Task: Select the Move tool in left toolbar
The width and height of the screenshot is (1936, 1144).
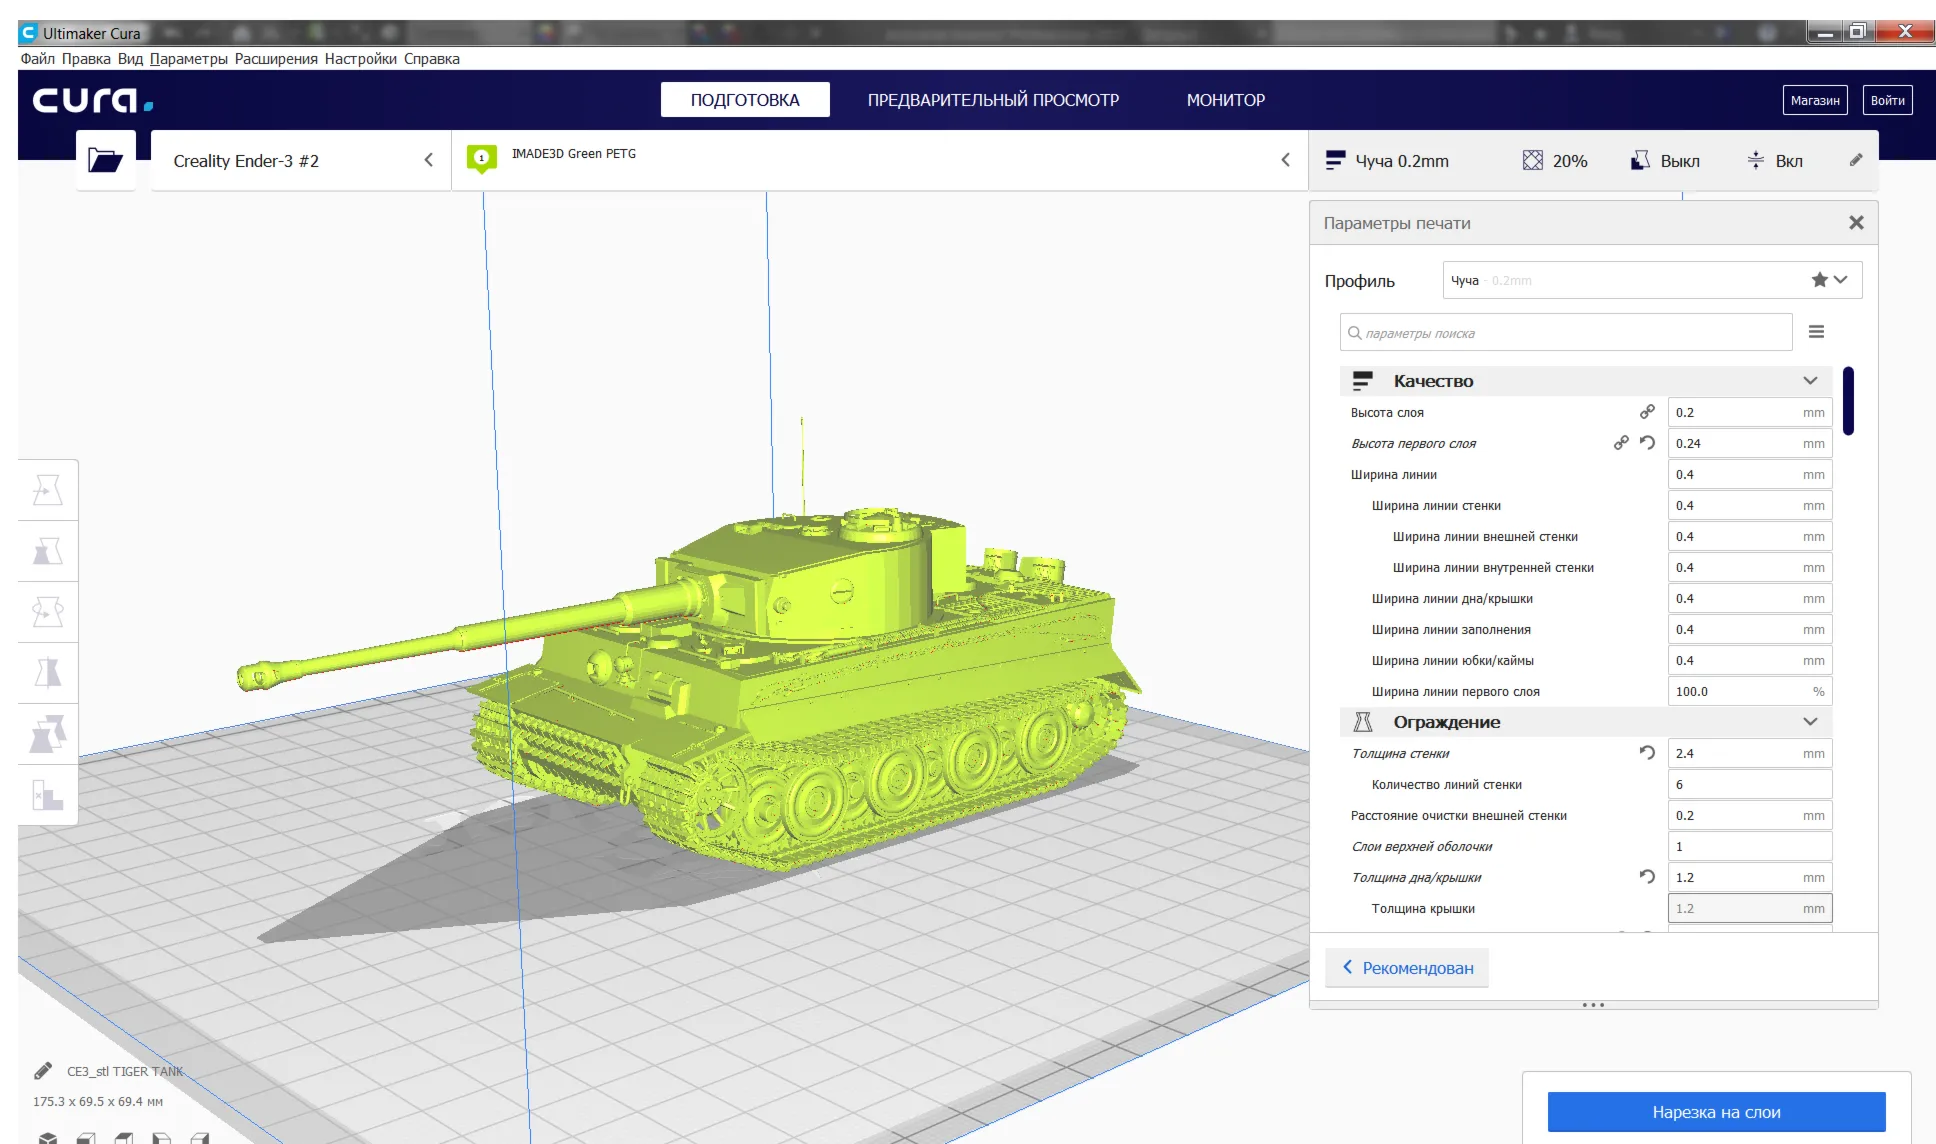Action: tap(48, 490)
